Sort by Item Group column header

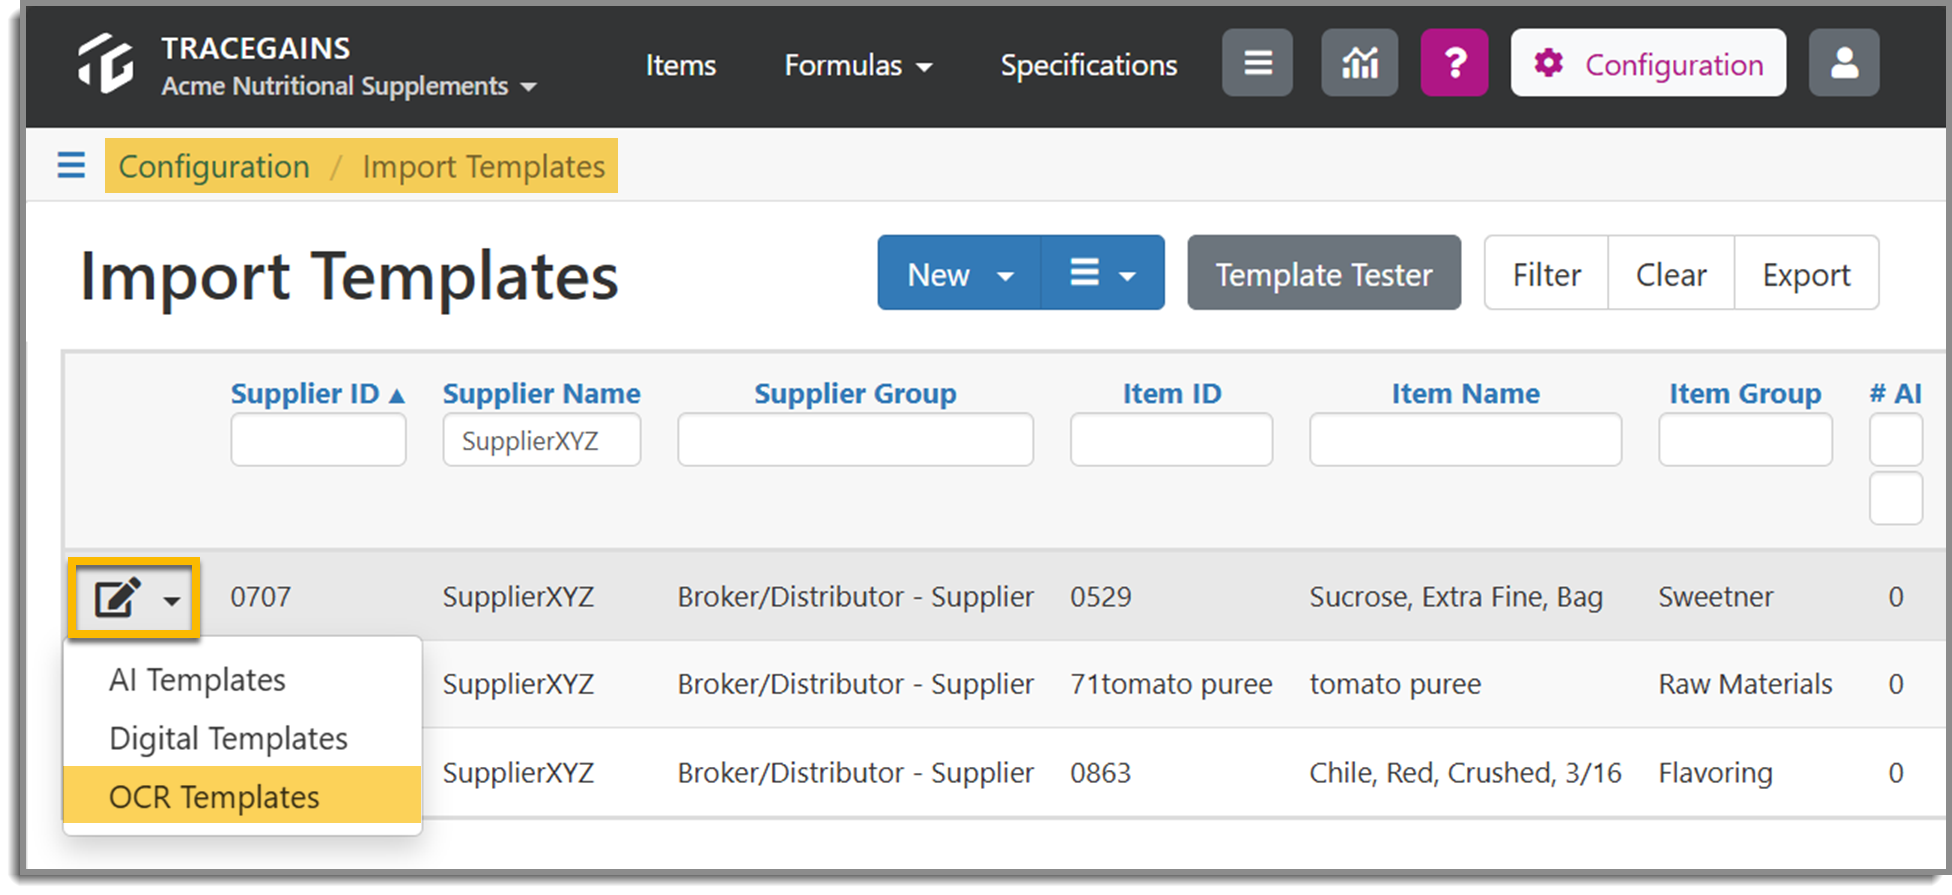pos(1745,393)
